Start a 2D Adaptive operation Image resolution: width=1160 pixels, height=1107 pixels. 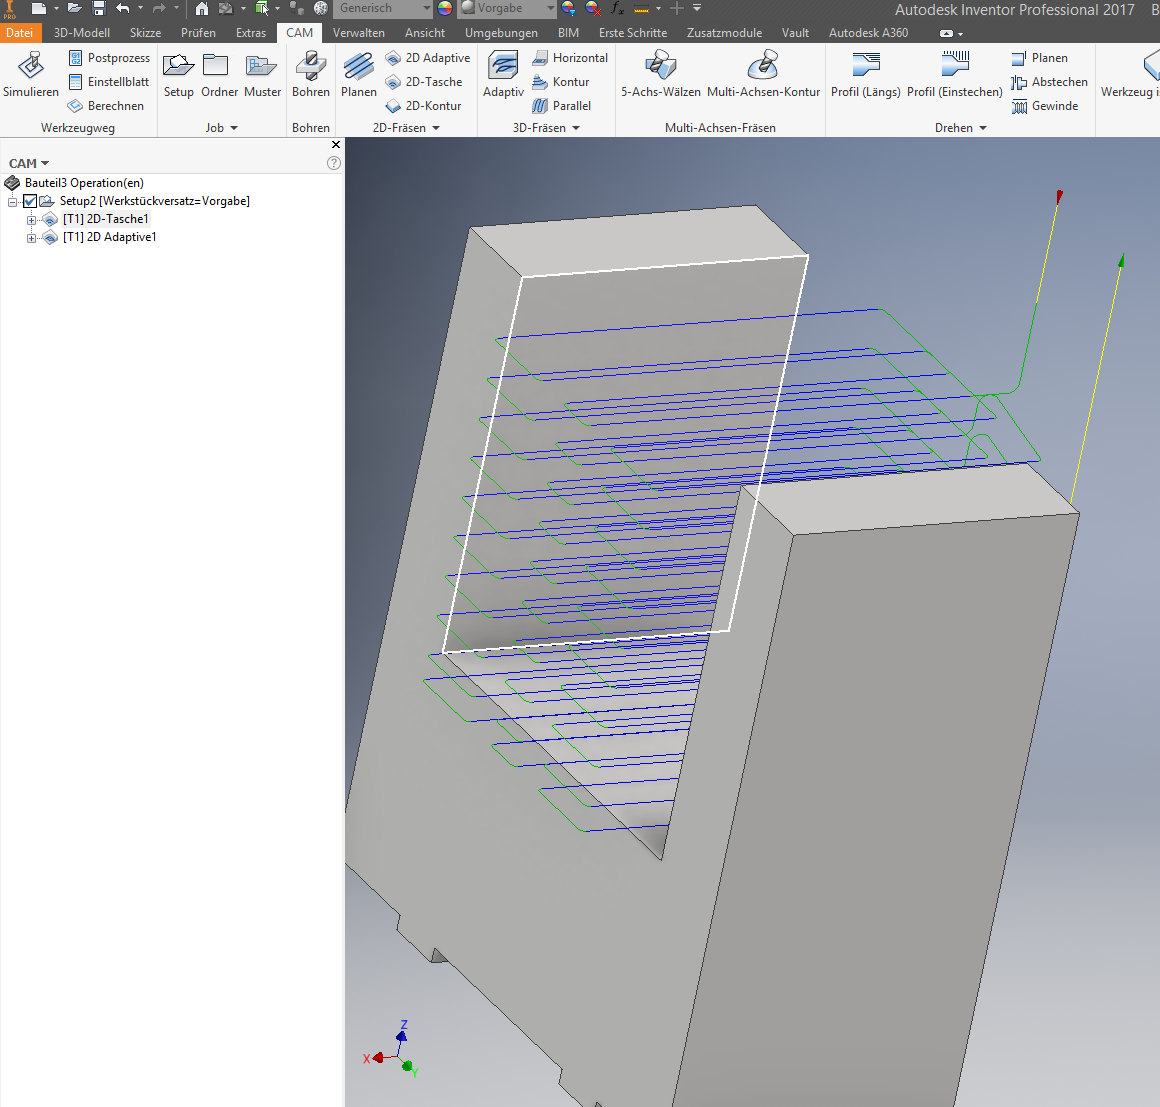428,58
